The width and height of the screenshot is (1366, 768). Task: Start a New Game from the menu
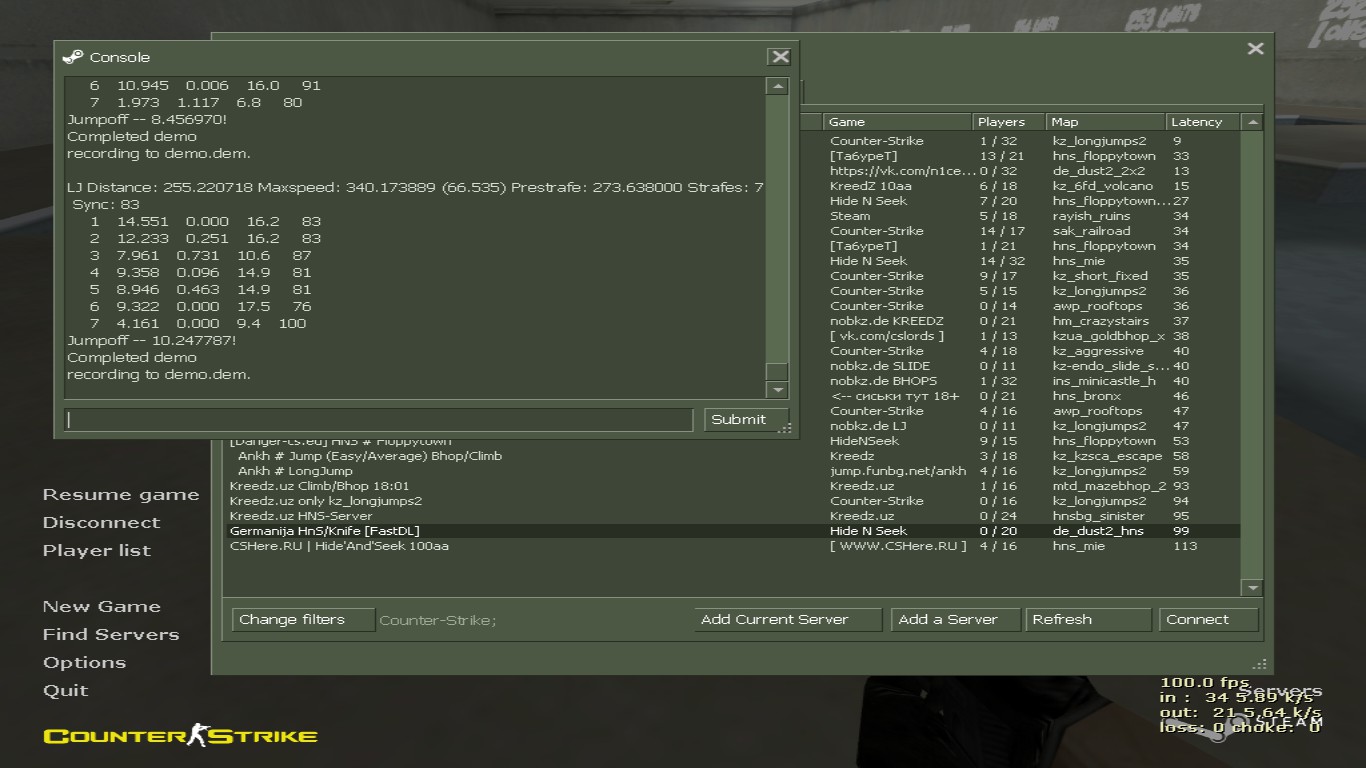102,607
